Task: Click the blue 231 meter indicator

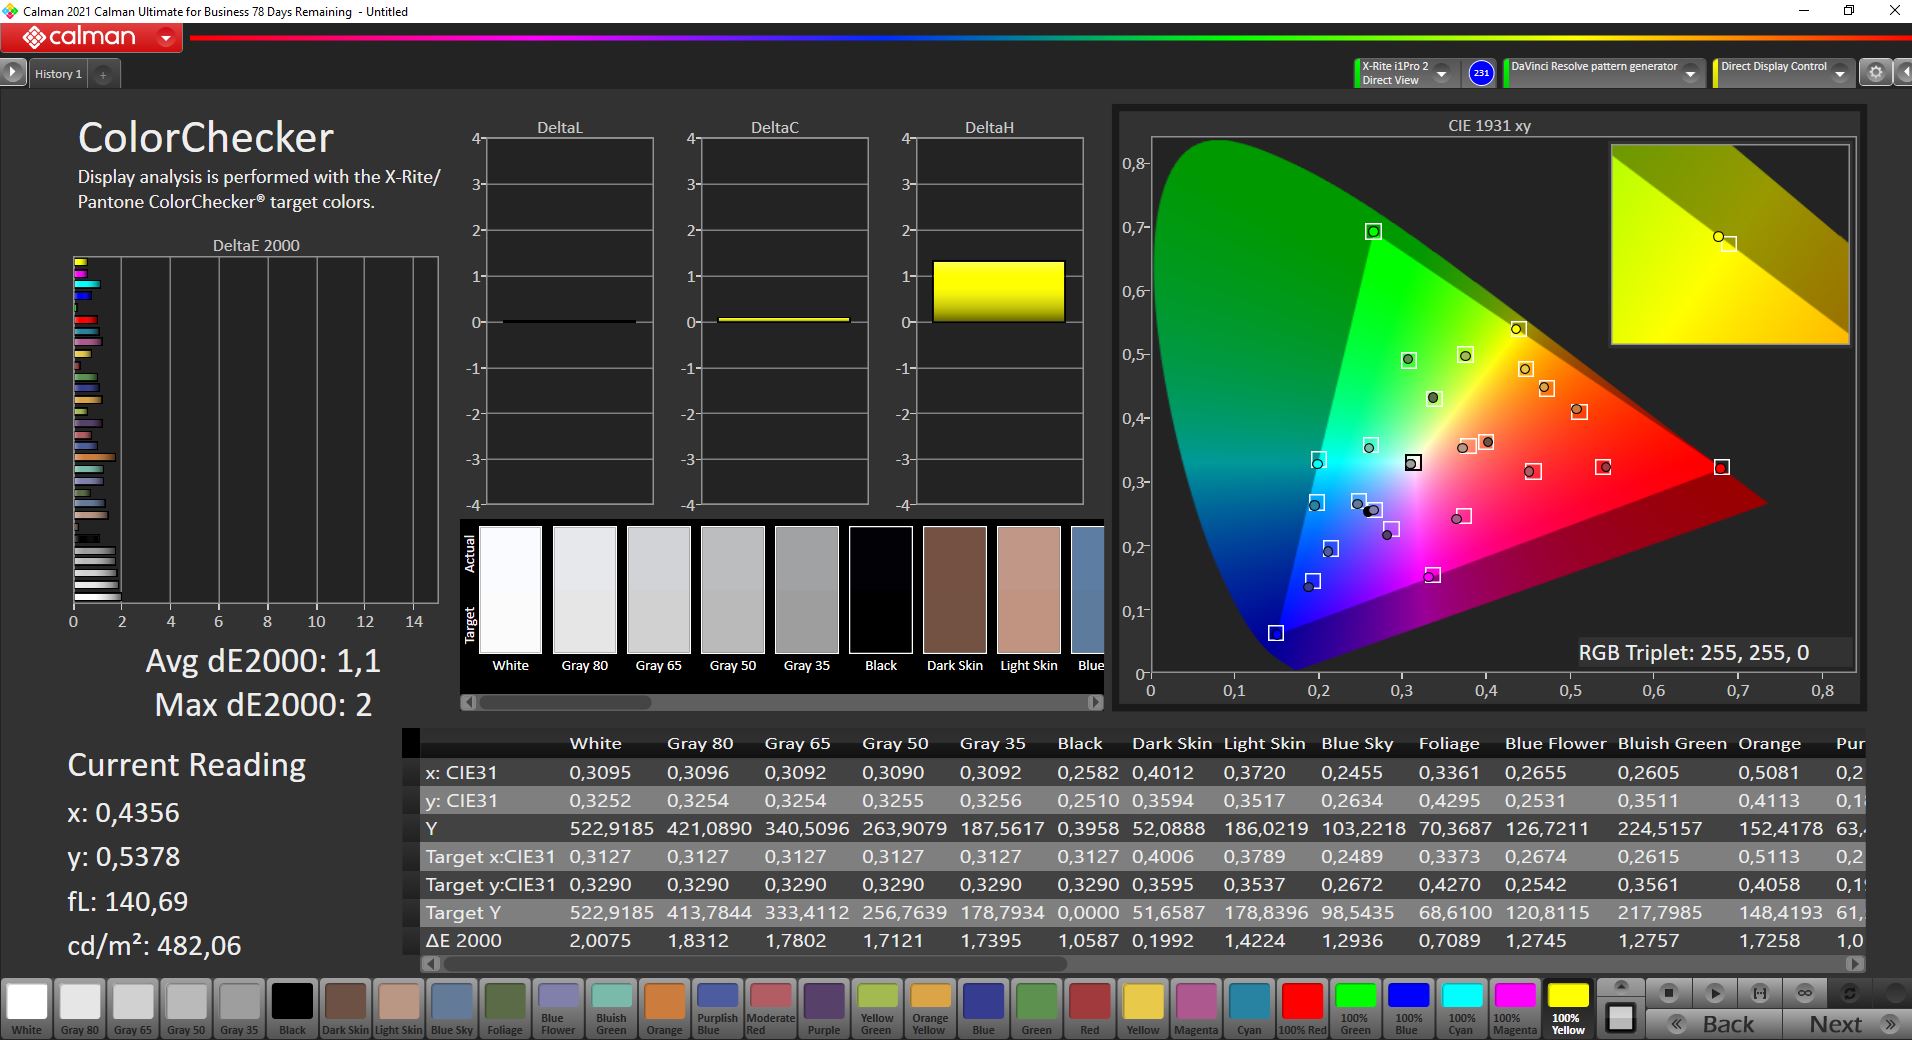Action: tap(1481, 73)
